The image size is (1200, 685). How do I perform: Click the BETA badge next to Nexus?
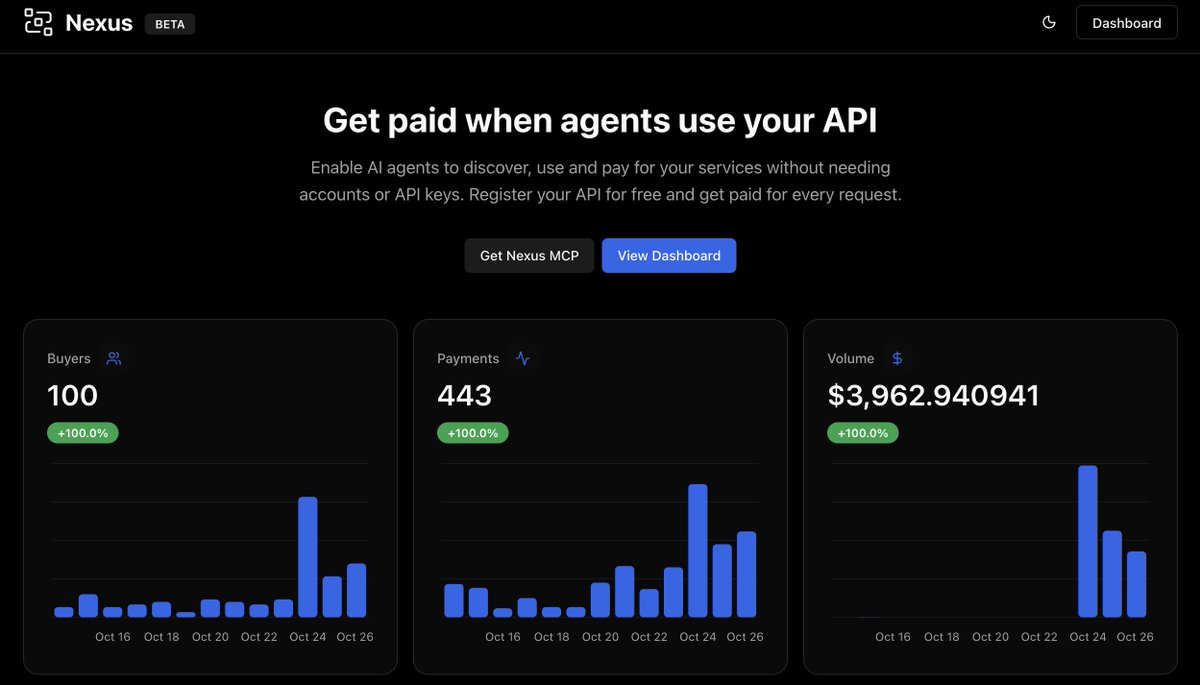[170, 24]
